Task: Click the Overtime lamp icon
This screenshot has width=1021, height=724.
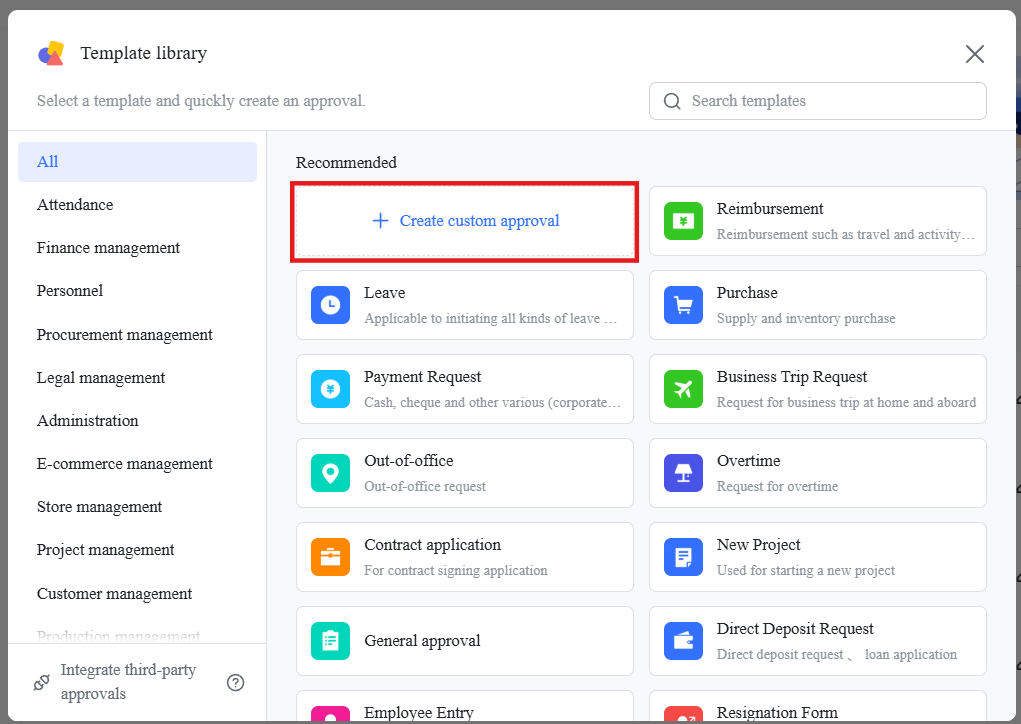Action: click(683, 473)
